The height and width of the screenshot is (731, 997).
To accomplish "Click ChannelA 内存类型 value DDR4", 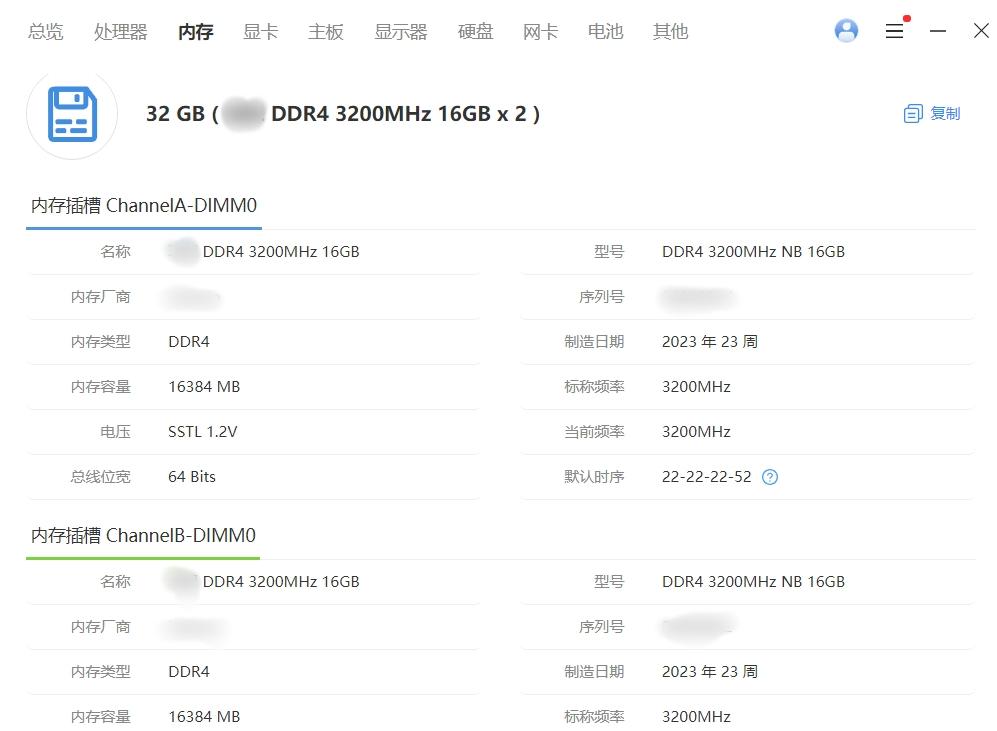I will click(x=189, y=342).
